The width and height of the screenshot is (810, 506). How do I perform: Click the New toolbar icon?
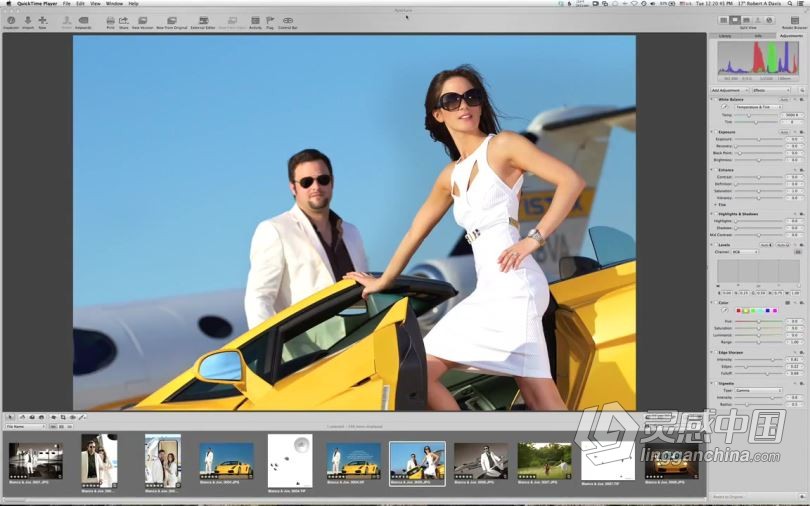tap(42, 22)
